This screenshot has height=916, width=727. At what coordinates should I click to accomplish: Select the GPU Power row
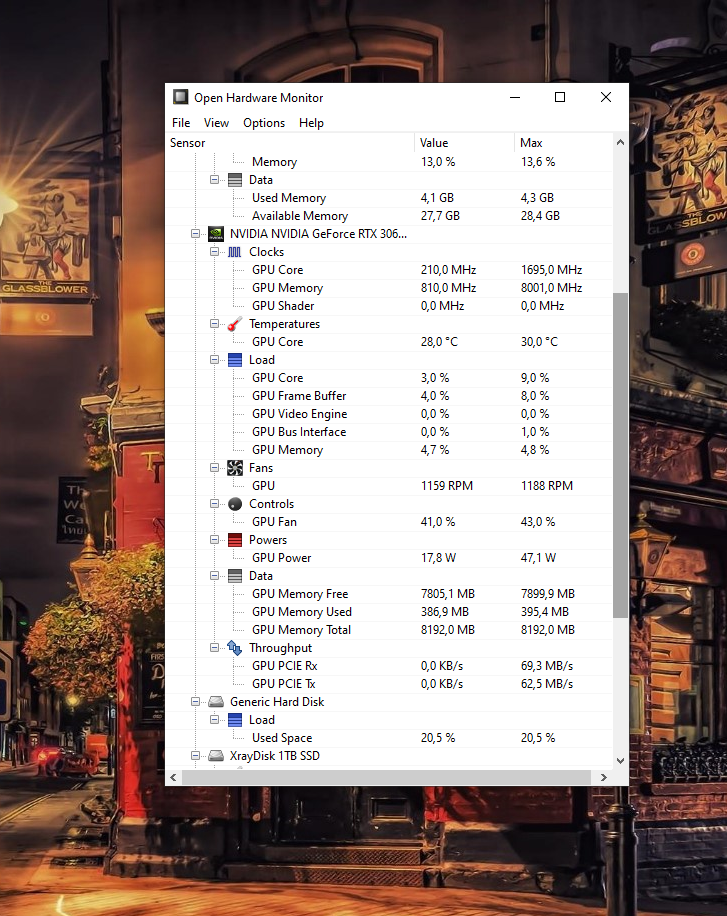(x=389, y=558)
